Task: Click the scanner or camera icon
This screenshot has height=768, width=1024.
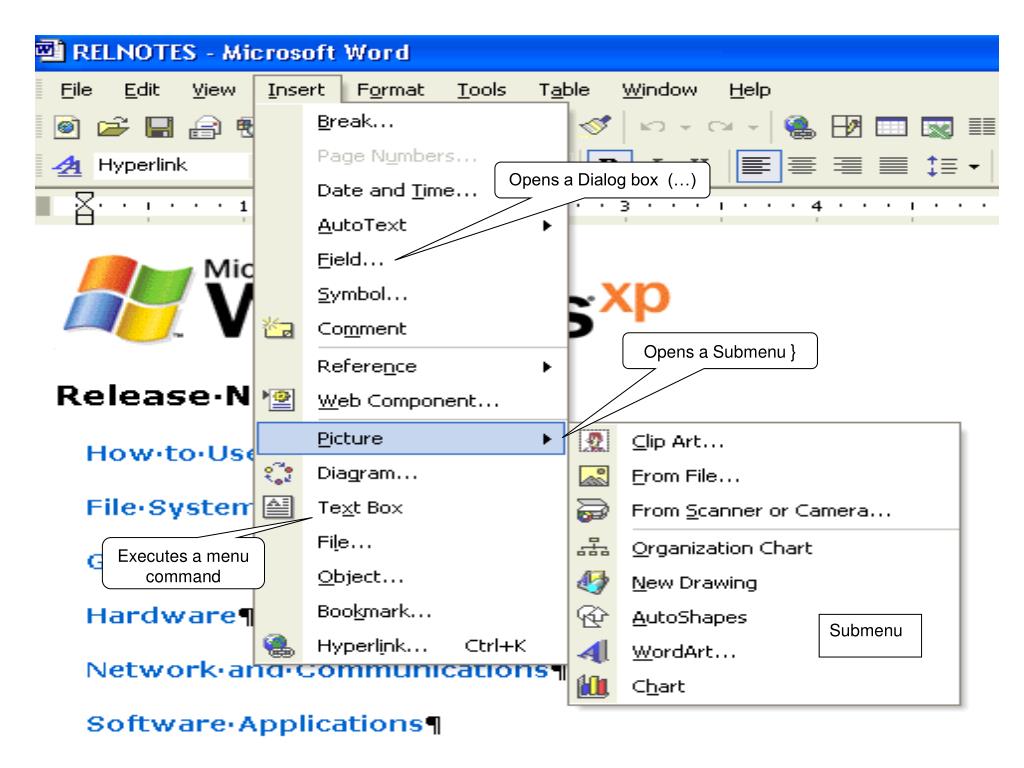Action: pyautogui.click(x=593, y=510)
